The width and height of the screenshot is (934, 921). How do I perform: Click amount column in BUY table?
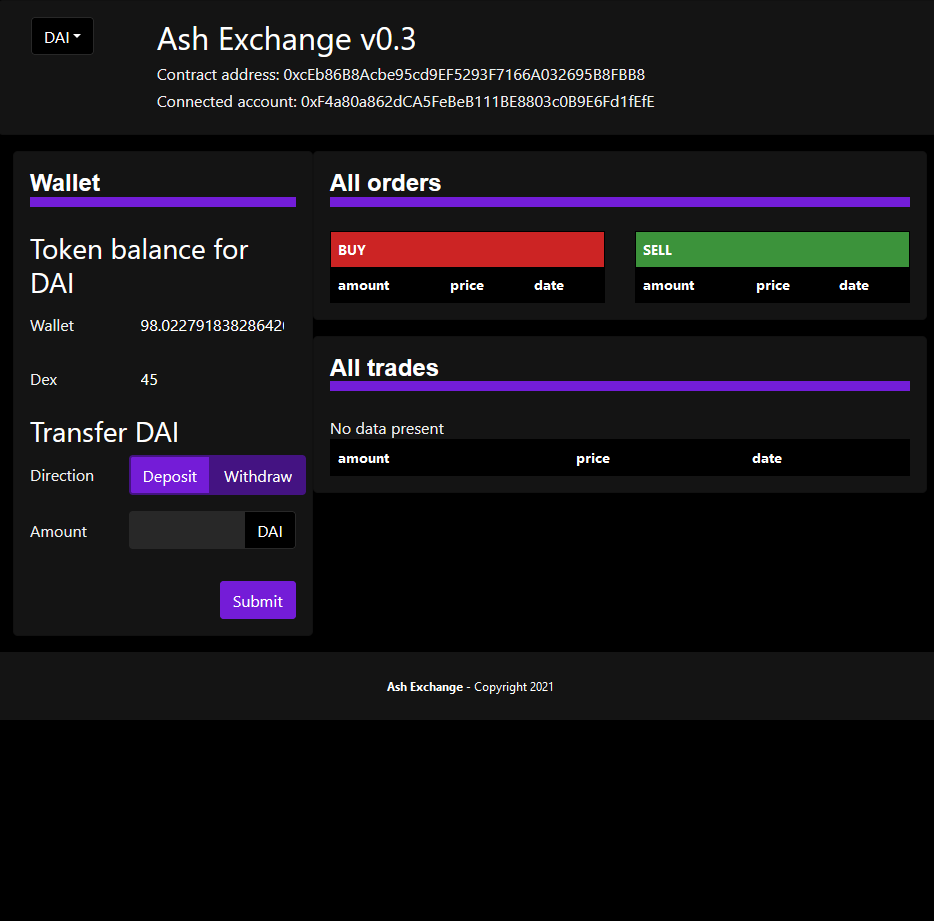(x=364, y=286)
